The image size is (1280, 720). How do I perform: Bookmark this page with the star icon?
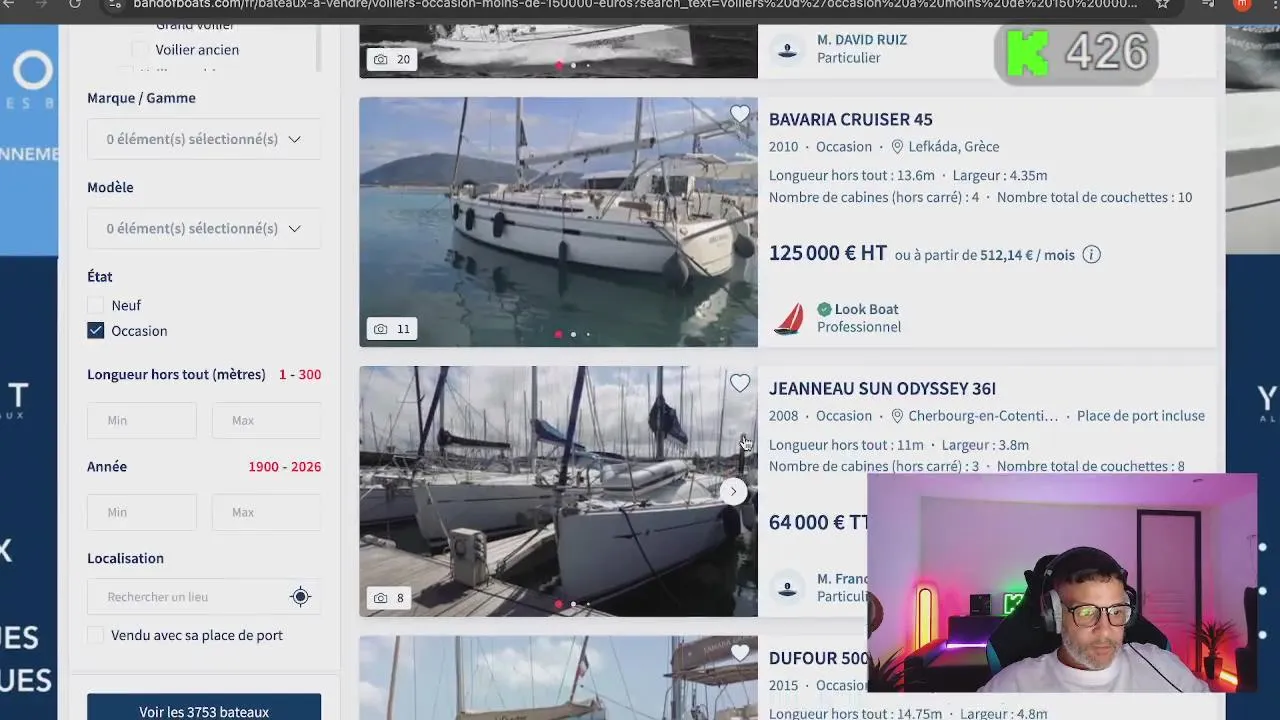(1162, 4)
